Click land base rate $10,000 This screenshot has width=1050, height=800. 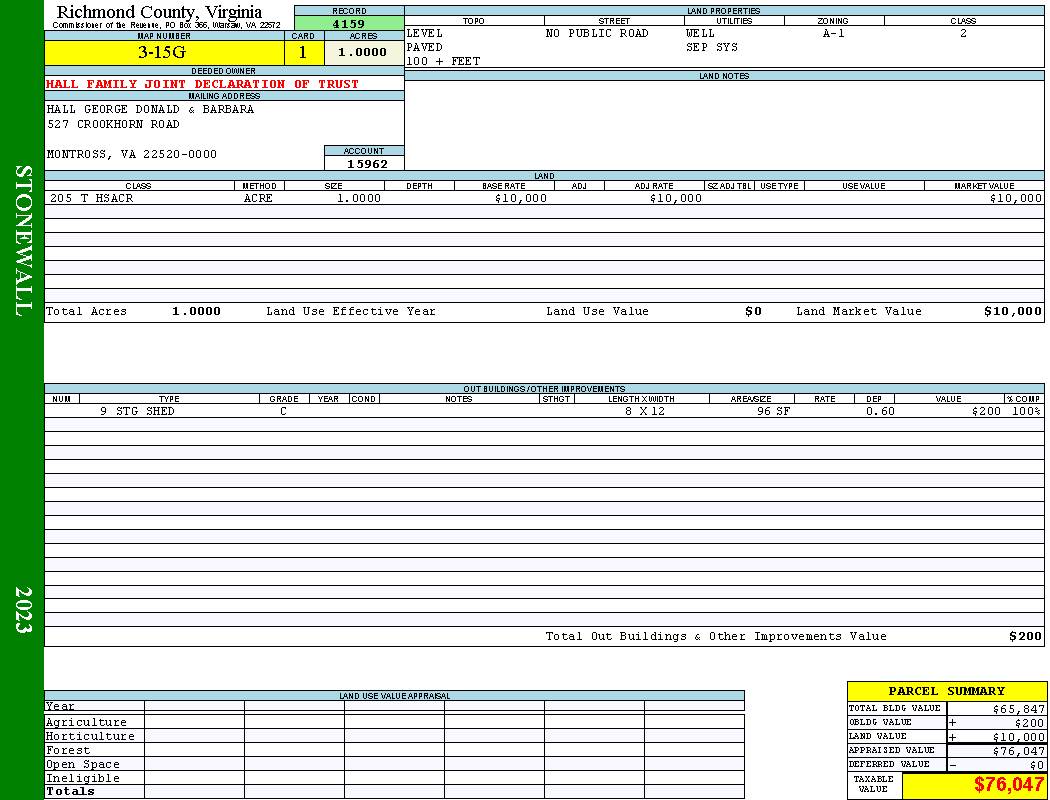(x=521, y=198)
